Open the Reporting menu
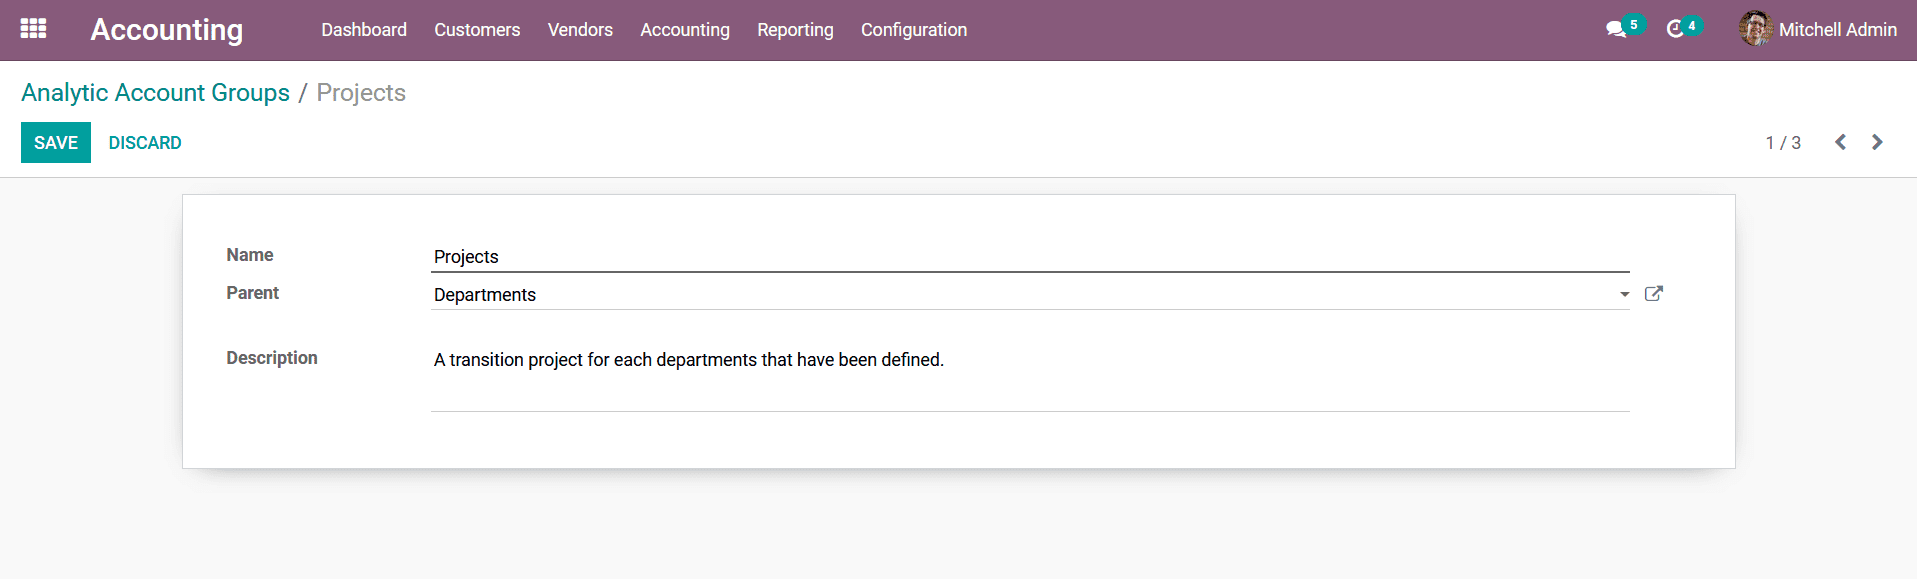The width and height of the screenshot is (1917, 579). 795,30
